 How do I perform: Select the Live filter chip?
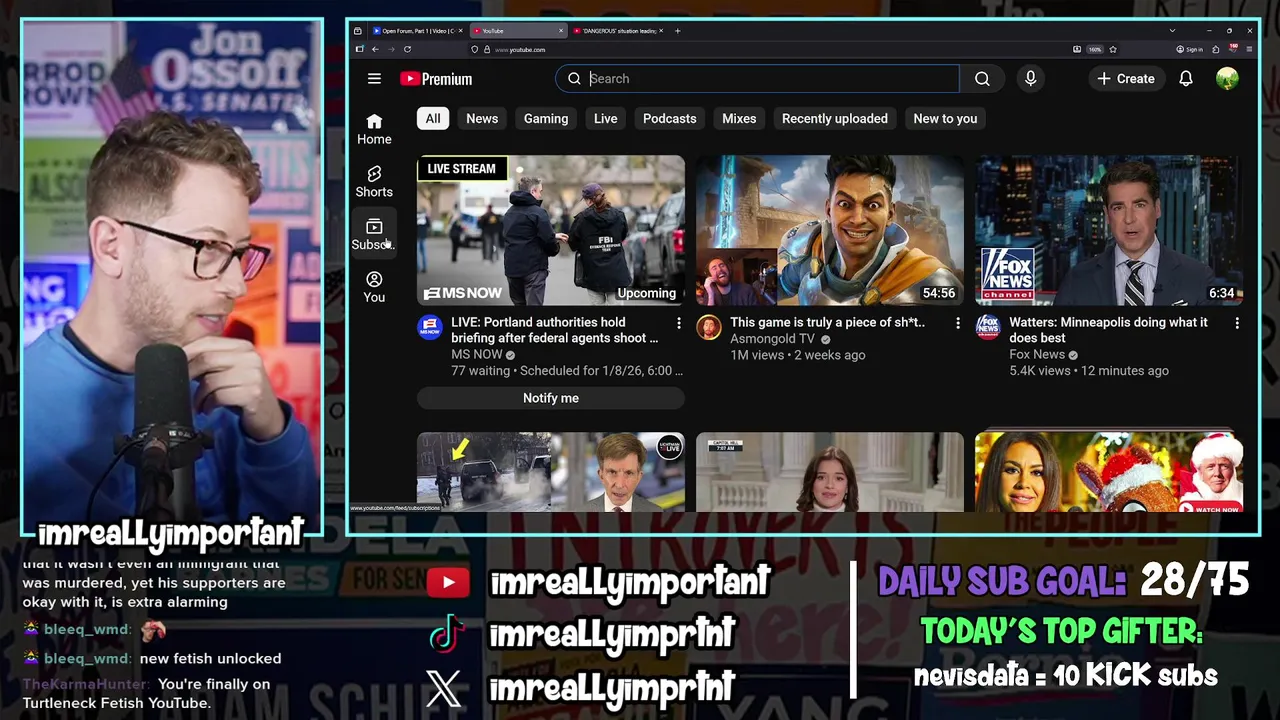tap(606, 119)
